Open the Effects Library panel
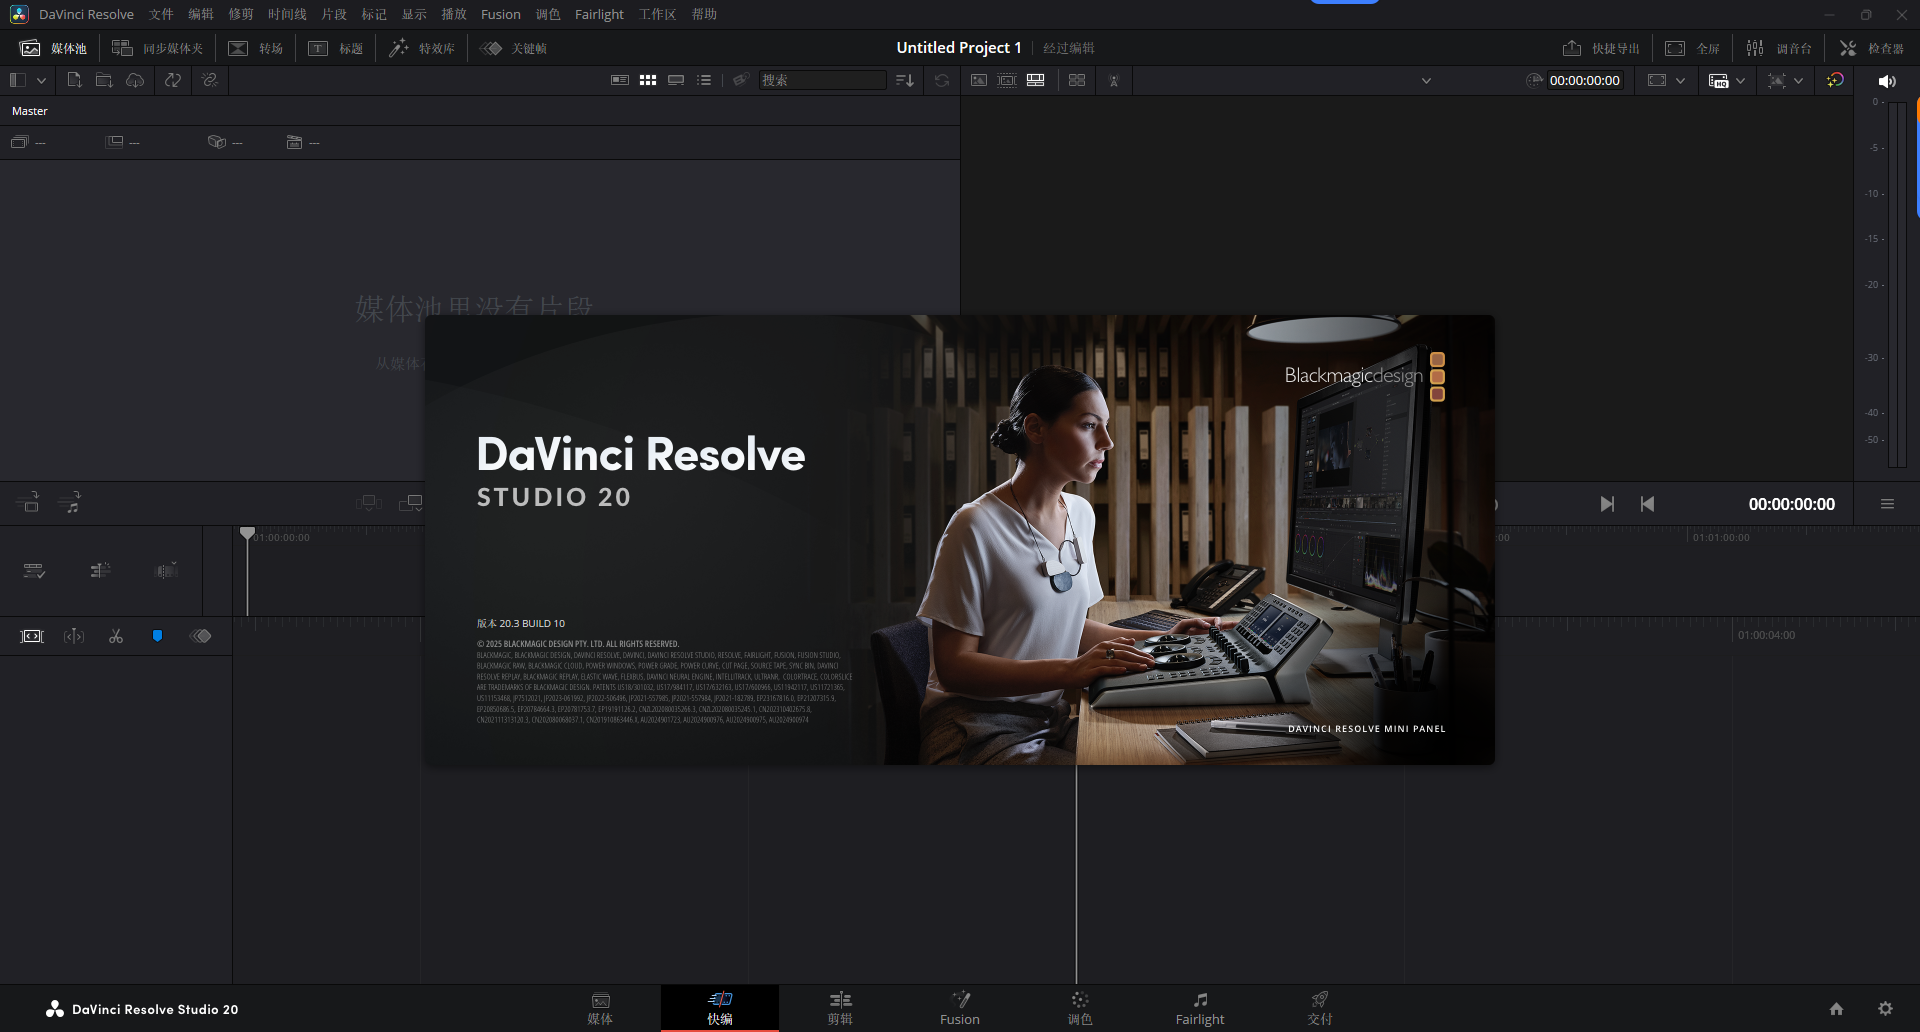 tap(421, 47)
